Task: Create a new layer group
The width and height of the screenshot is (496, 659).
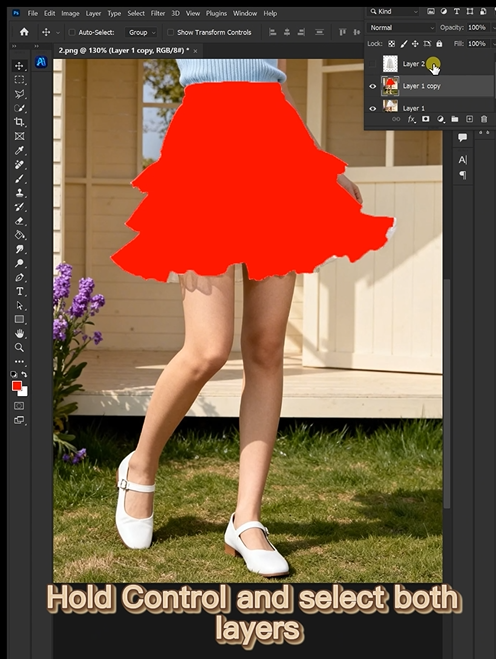Action: point(455,119)
